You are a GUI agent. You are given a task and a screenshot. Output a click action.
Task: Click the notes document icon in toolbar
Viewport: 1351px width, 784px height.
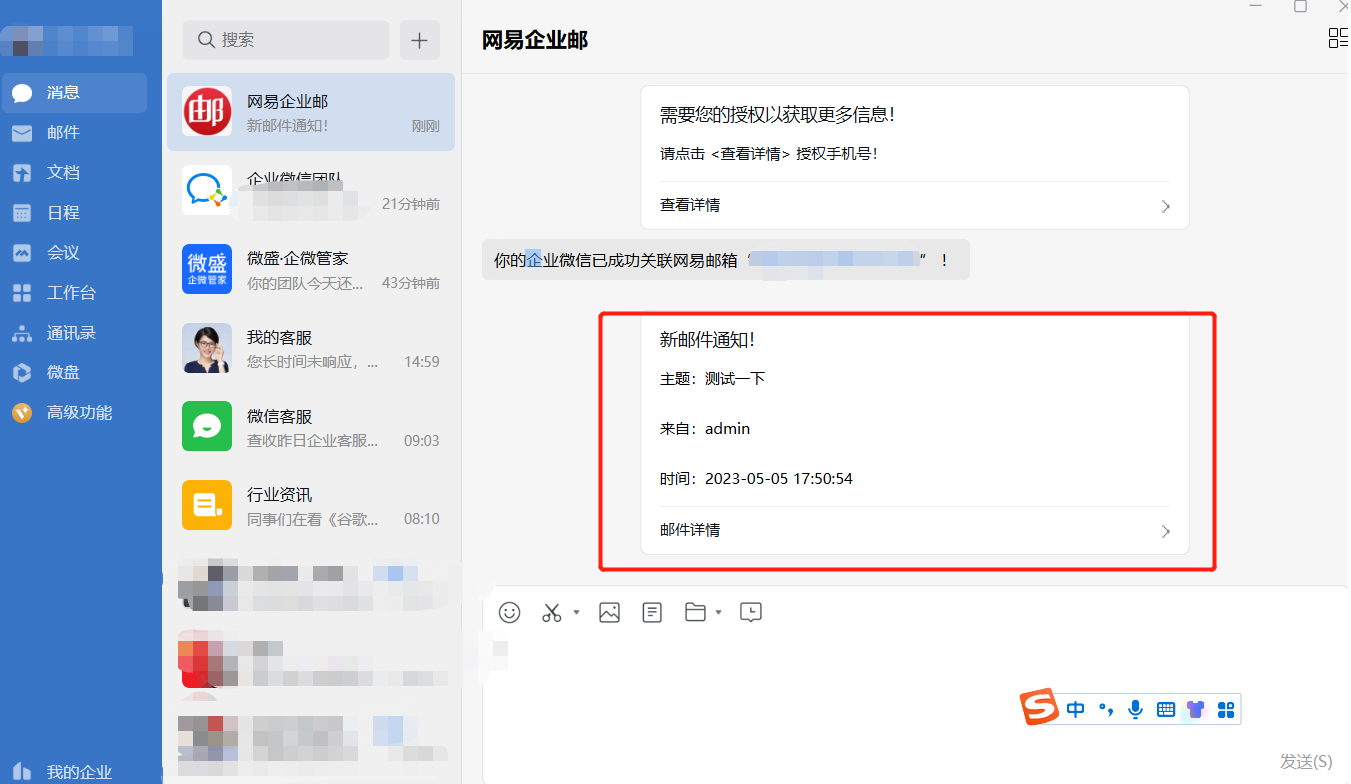point(652,612)
